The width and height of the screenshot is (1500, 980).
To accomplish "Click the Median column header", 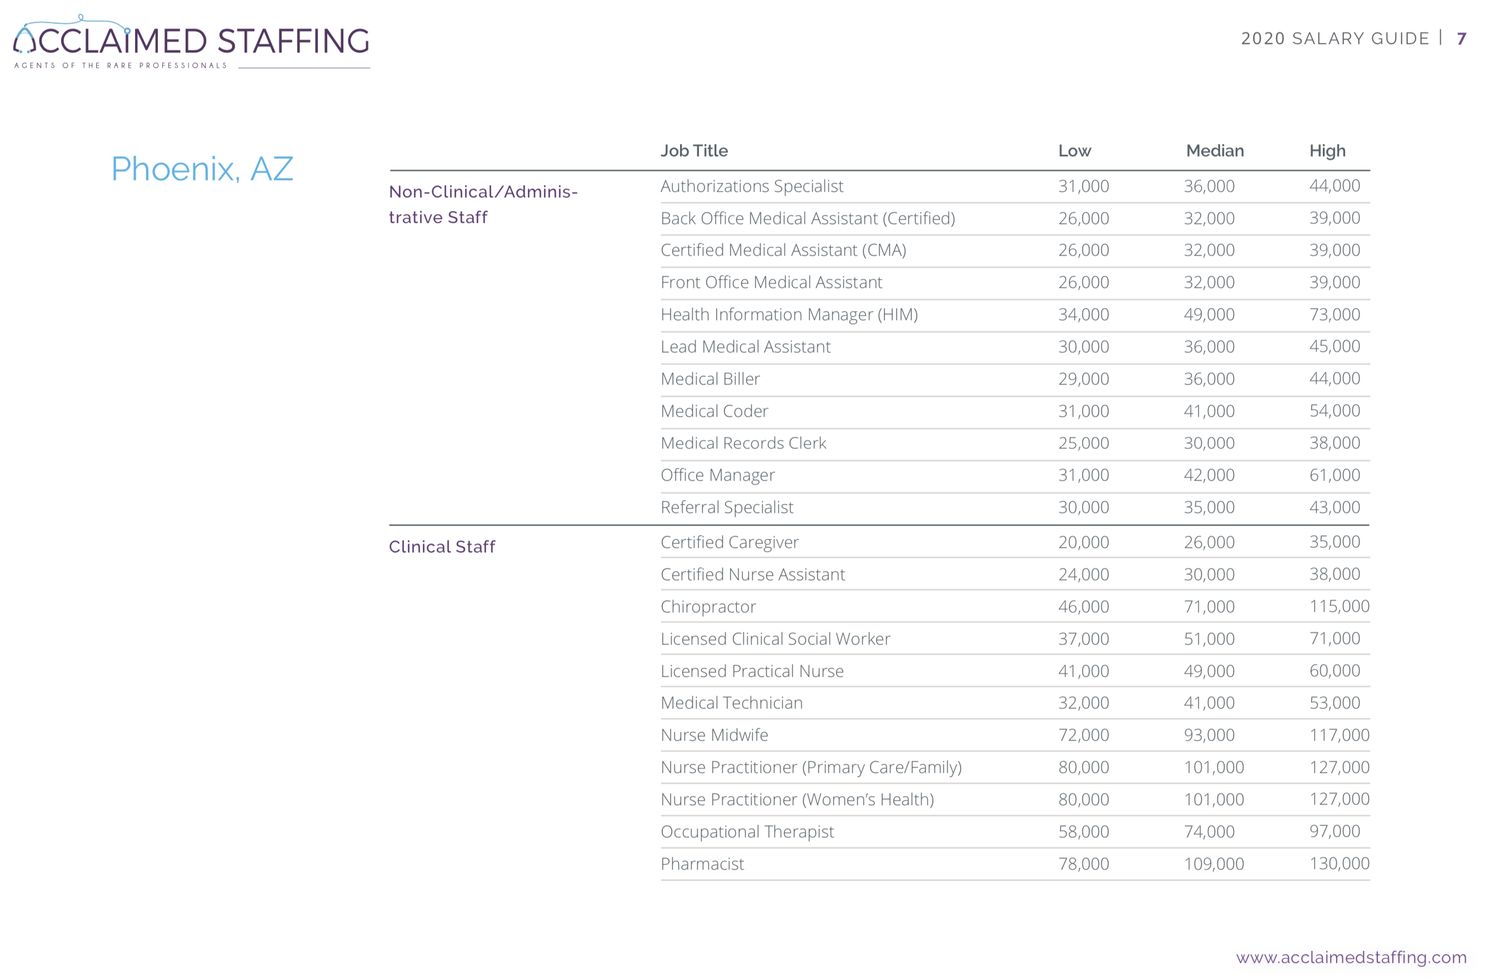I will 1215,151.
